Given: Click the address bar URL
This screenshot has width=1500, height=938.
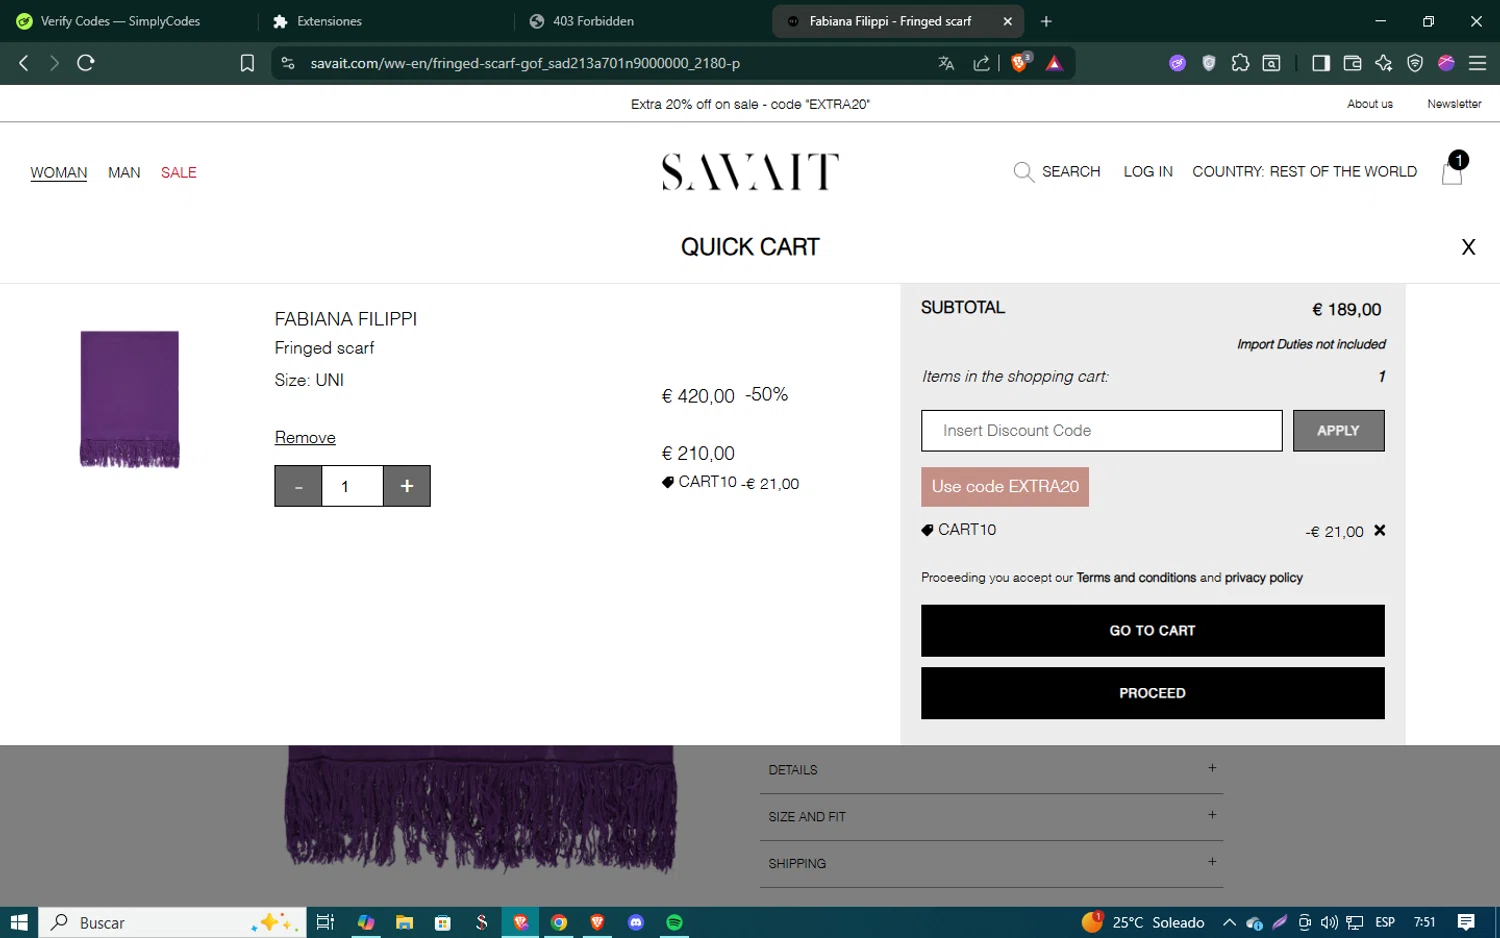Looking at the screenshot, I should pyautogui.click(x=525, y=63).
